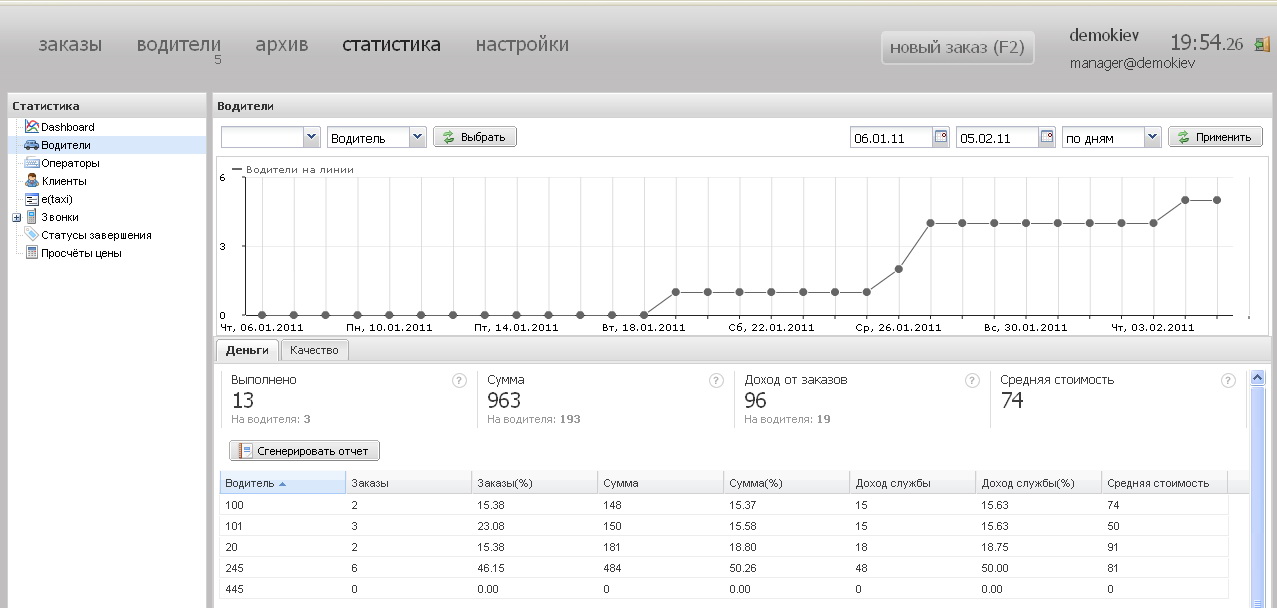Screen dimensions: 1277x608
Task: Switch to the Деньги tab
Action: pyautogui.click(x=247, y=350)
